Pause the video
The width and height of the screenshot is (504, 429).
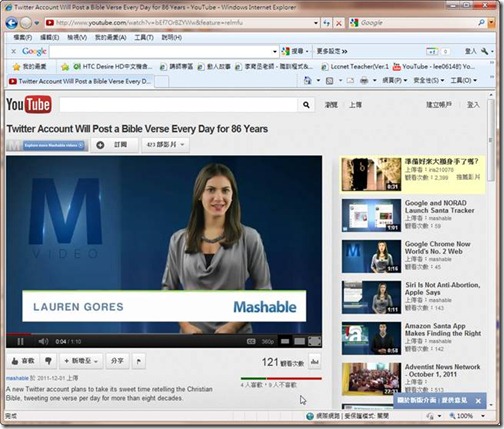20,341
